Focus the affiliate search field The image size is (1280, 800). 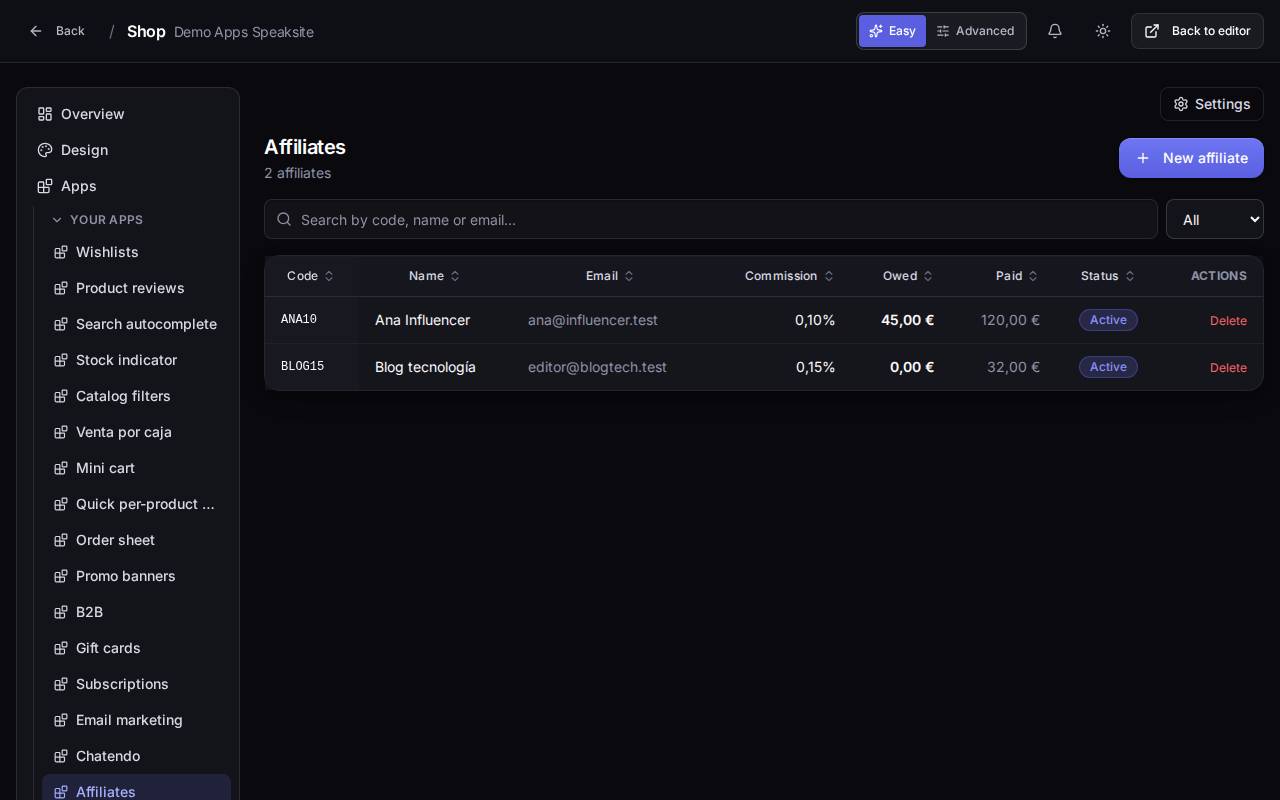(711, 219)
